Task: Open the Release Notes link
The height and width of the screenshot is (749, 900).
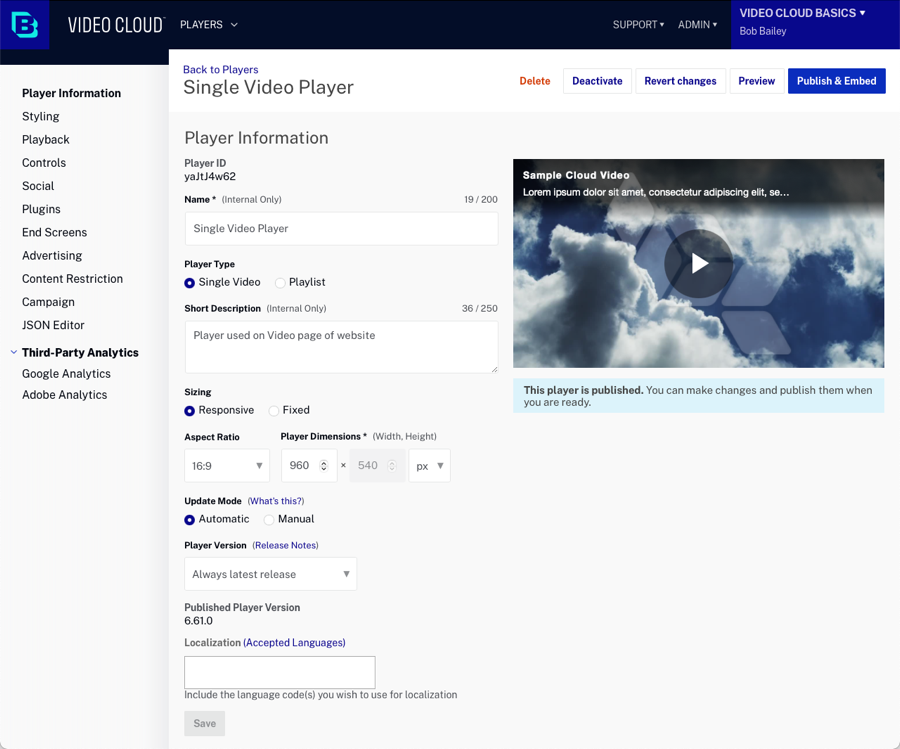Action: [286, 545]
